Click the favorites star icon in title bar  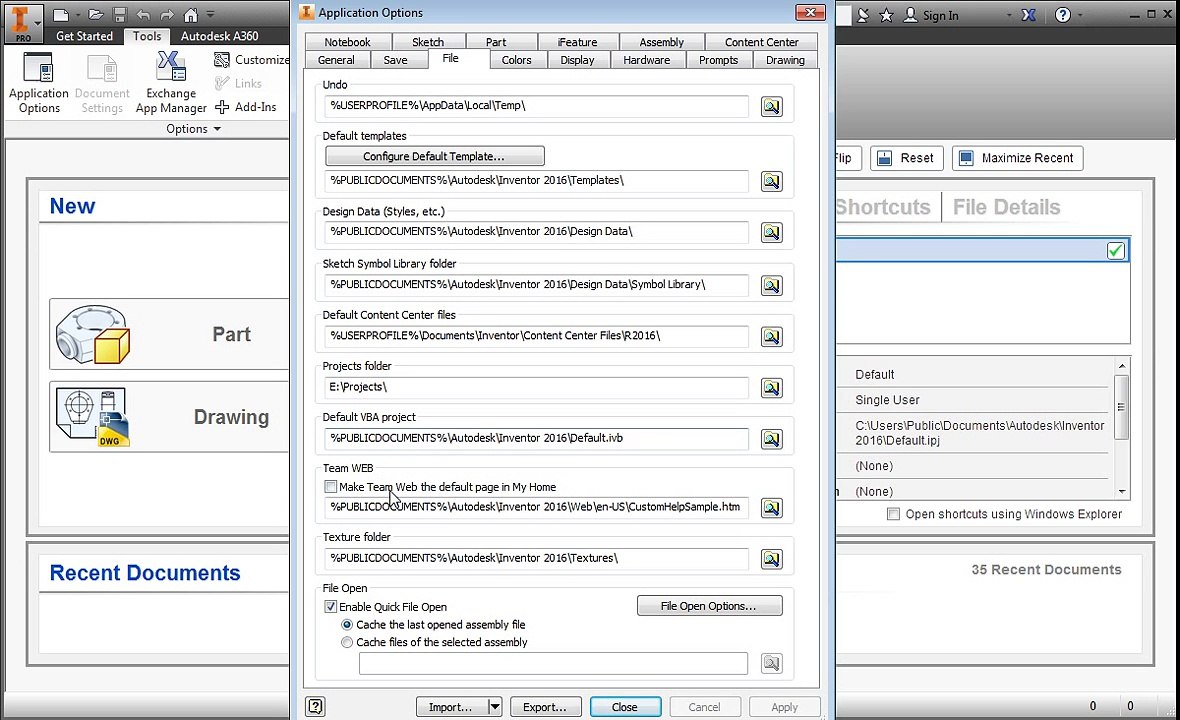(x=887, y=15)
